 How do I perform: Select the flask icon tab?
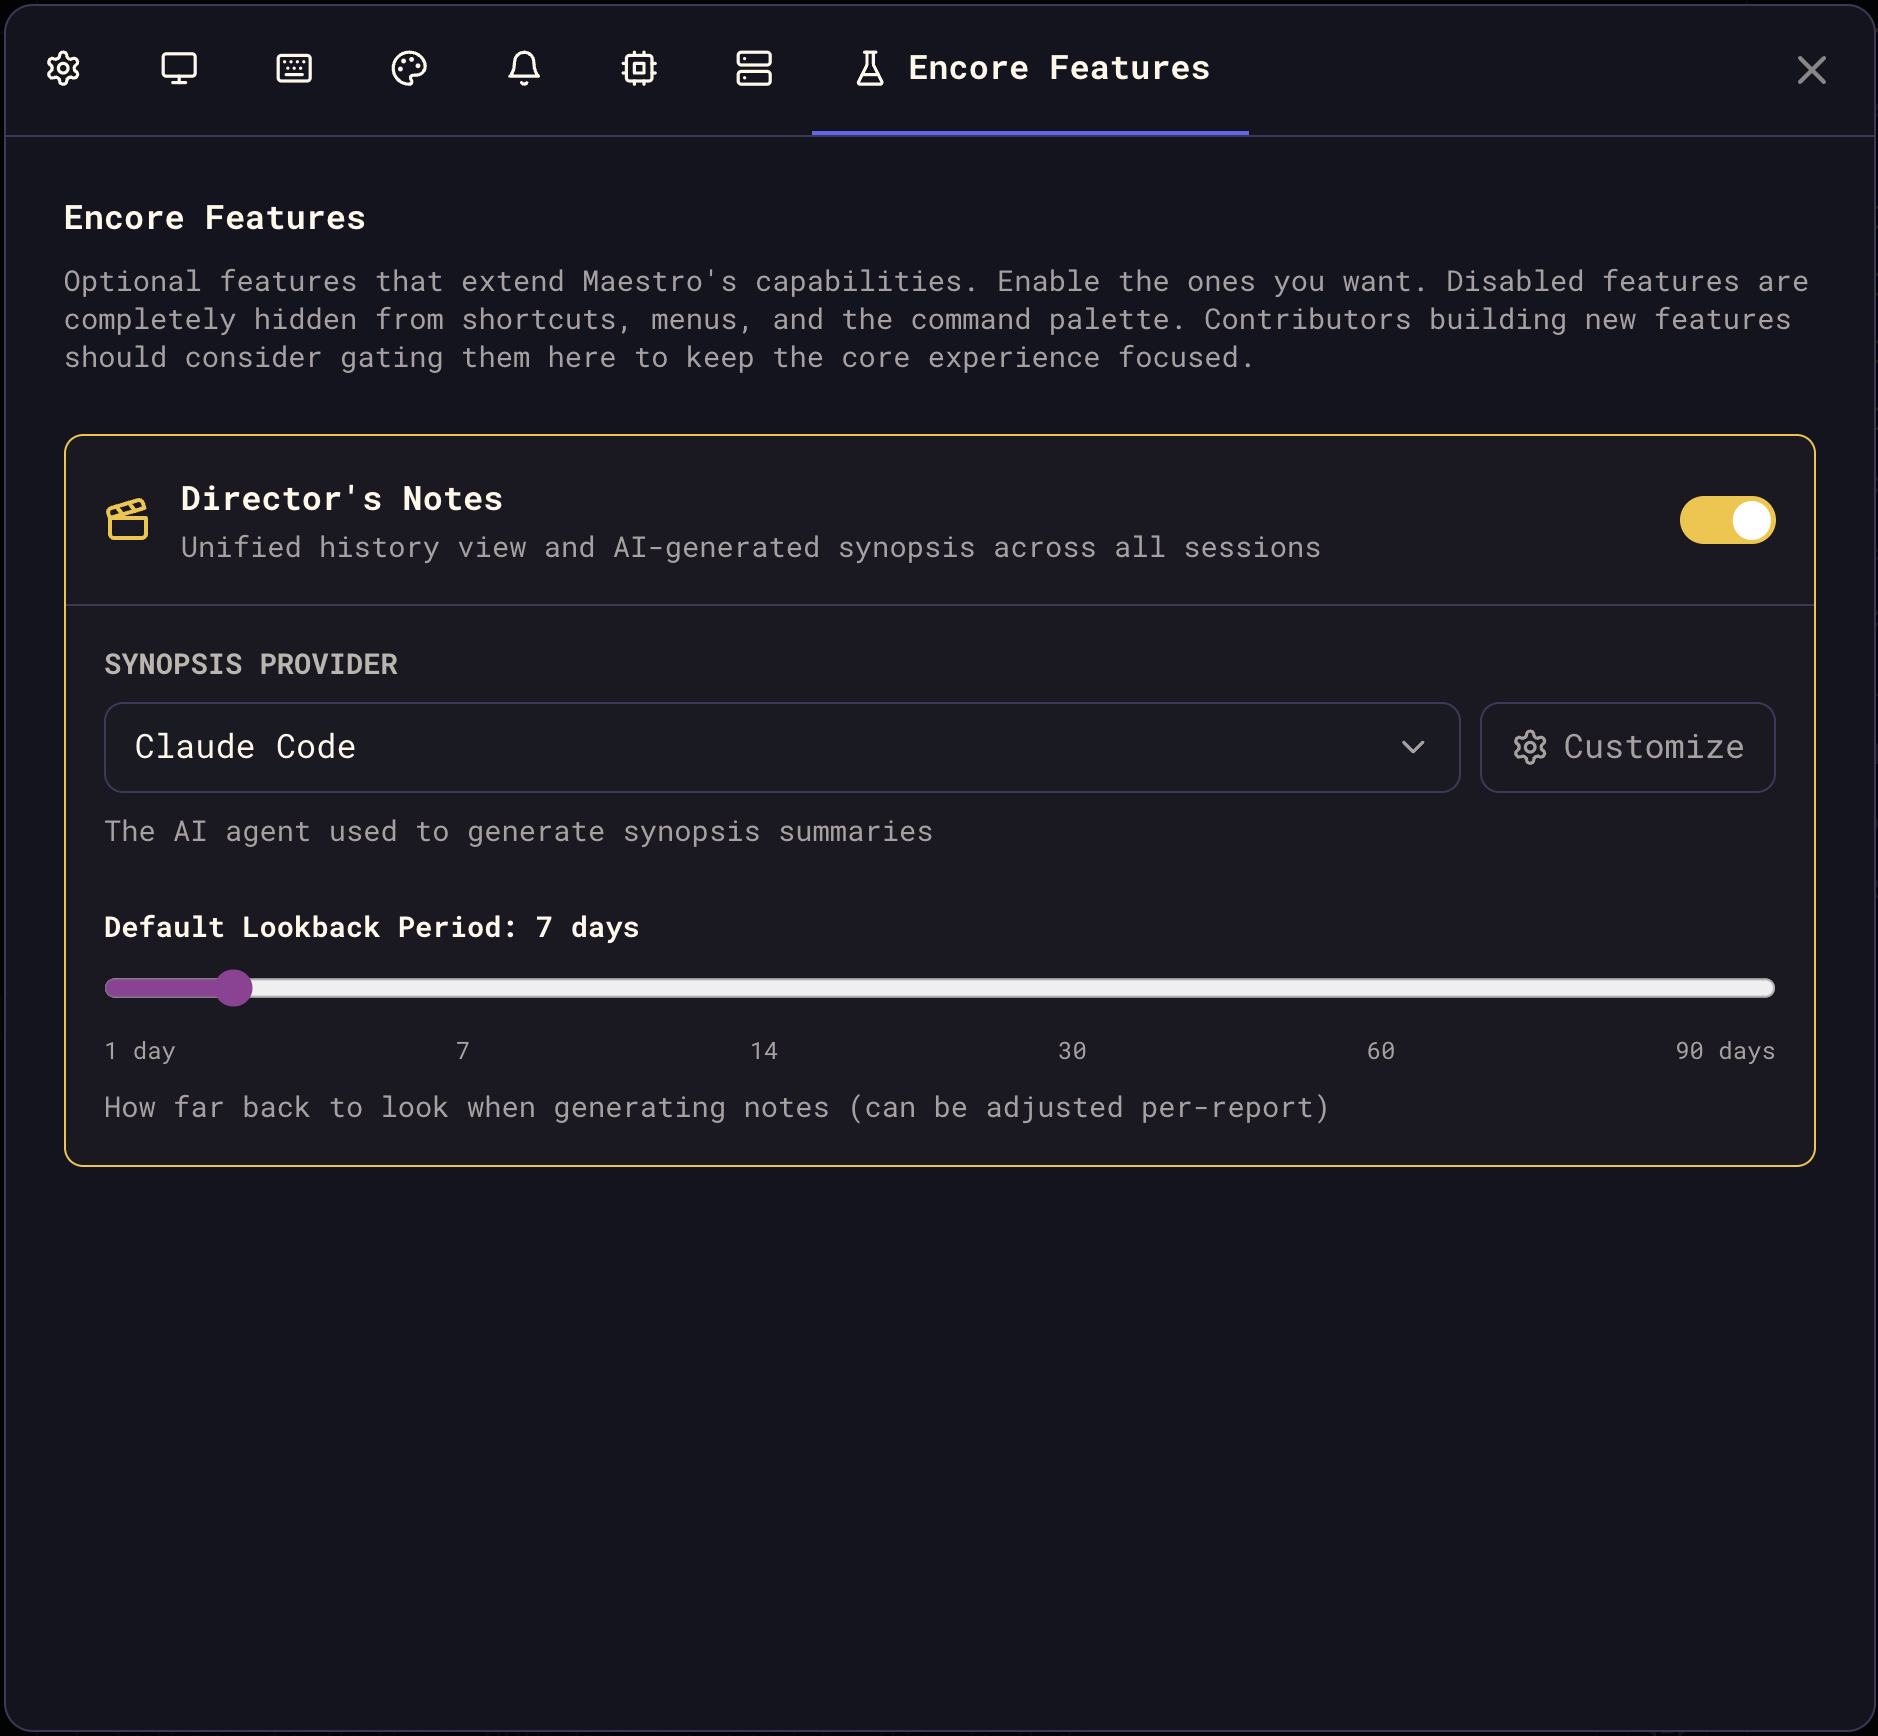click(870, 69)
